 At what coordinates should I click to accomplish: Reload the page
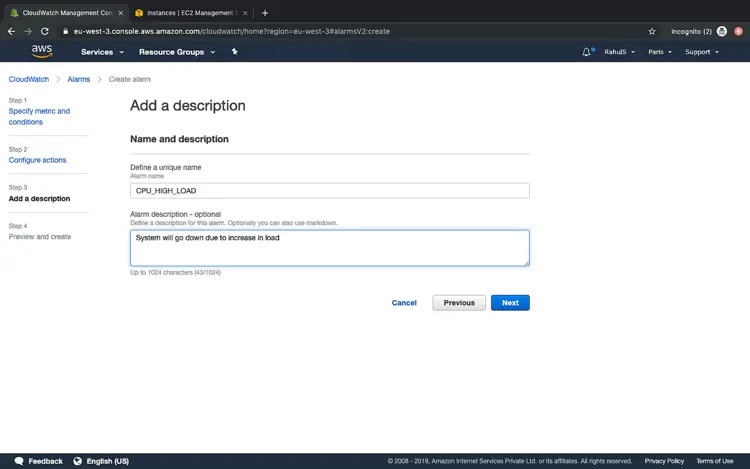click(x=45, y=31)
